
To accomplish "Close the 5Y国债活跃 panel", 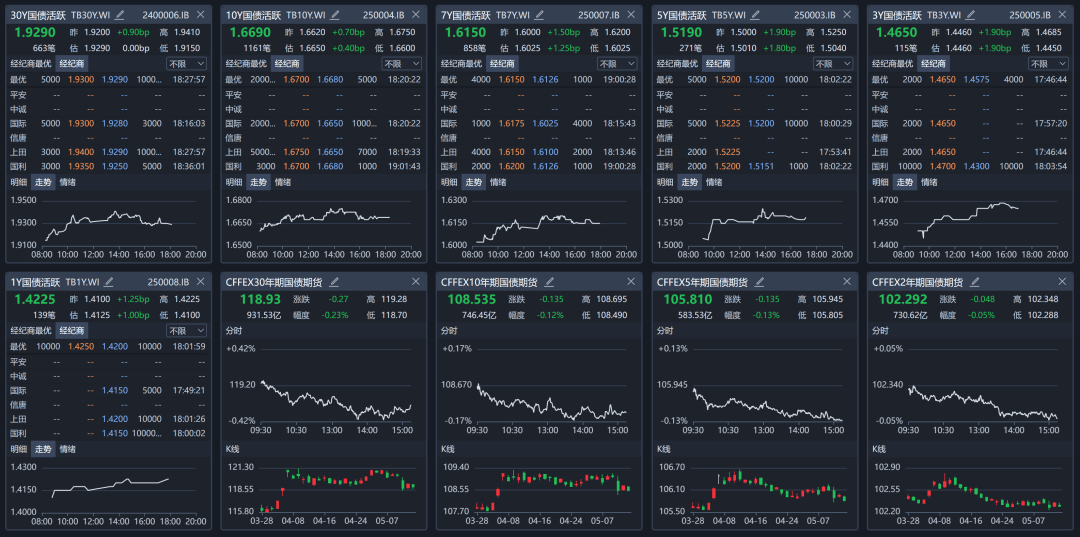I will (846, 14).
